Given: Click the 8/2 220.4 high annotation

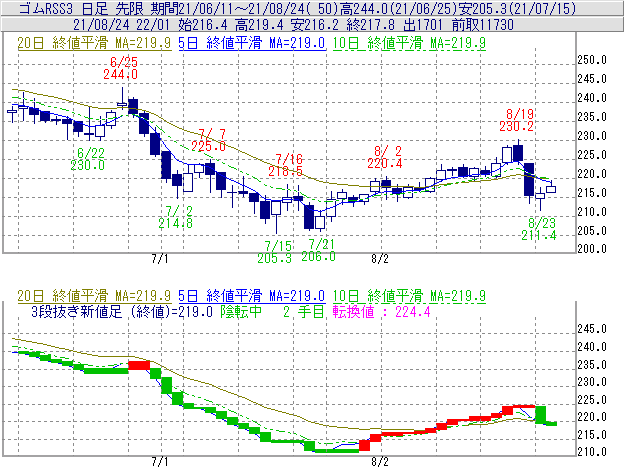Looking at the screenshot, I should point(384,157).
